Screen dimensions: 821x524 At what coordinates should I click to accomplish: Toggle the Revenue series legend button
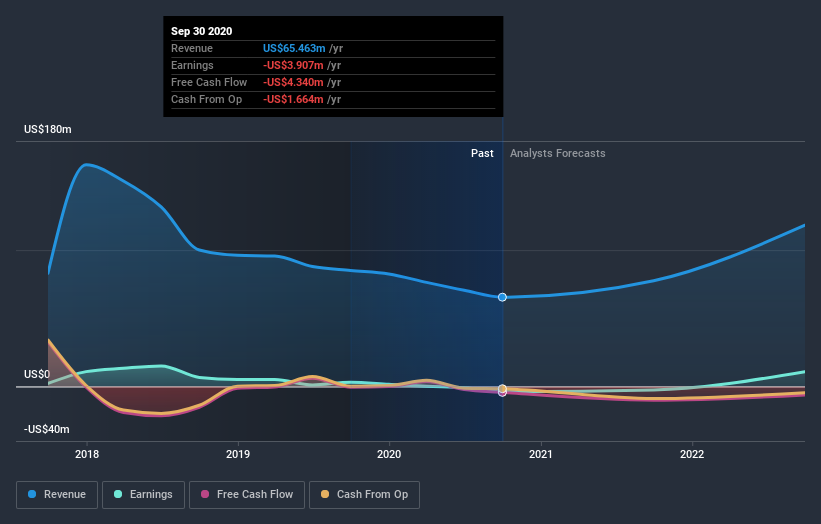click(57, 495)
